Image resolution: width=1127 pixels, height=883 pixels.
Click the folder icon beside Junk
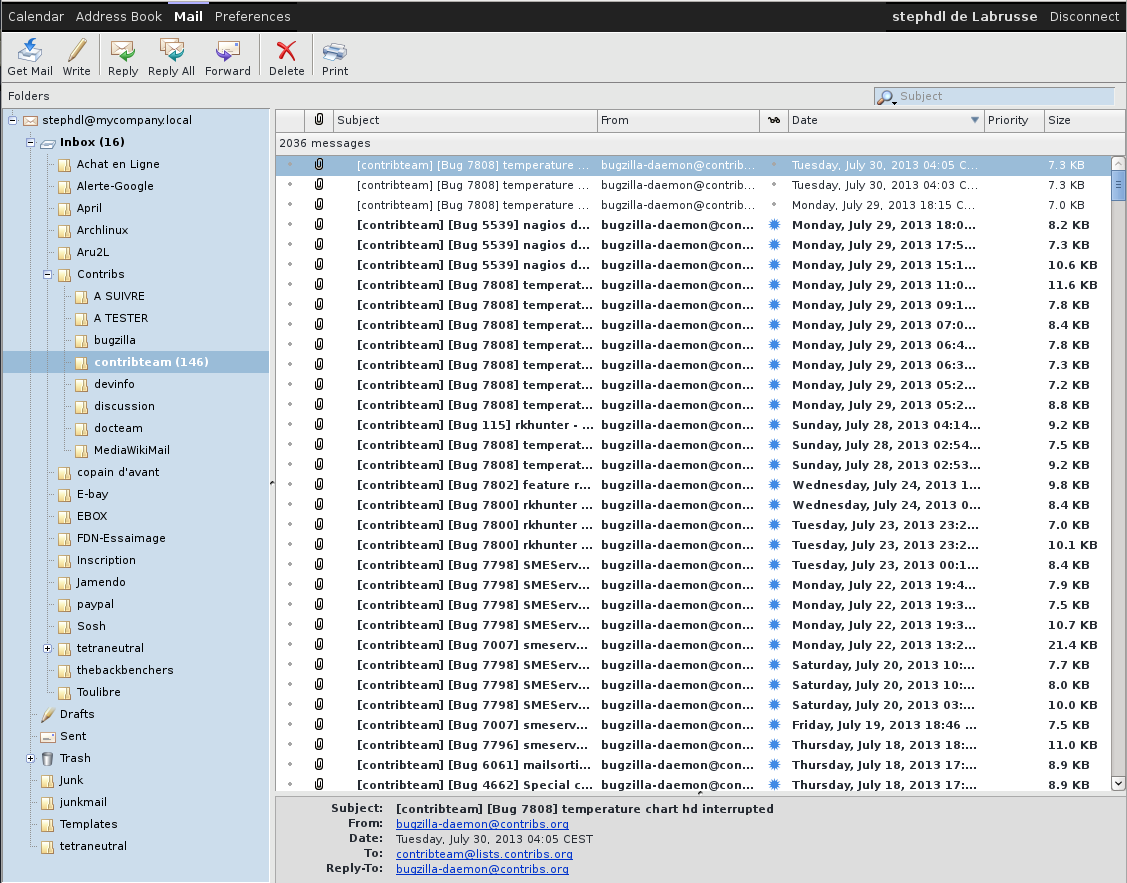47,781
